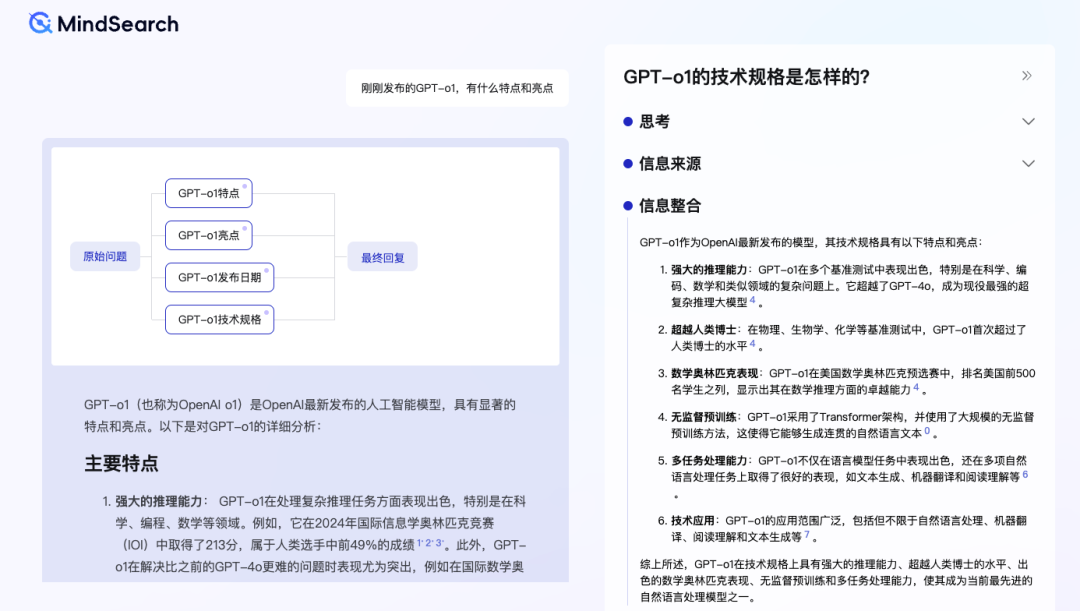
Task: Open citation link 7 in 技术应用 item
Action: point(807,534)
